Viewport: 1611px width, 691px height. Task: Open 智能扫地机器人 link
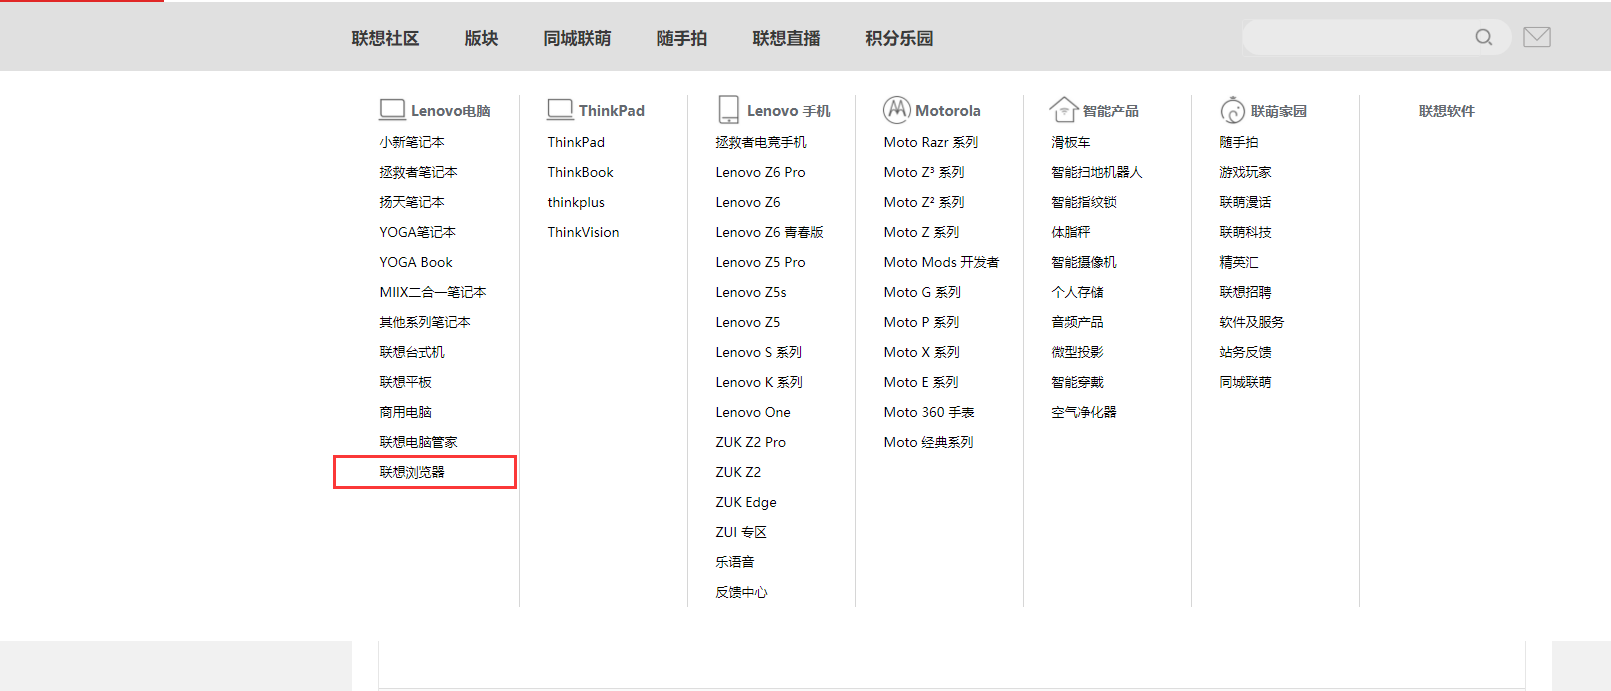(1097, 172)
